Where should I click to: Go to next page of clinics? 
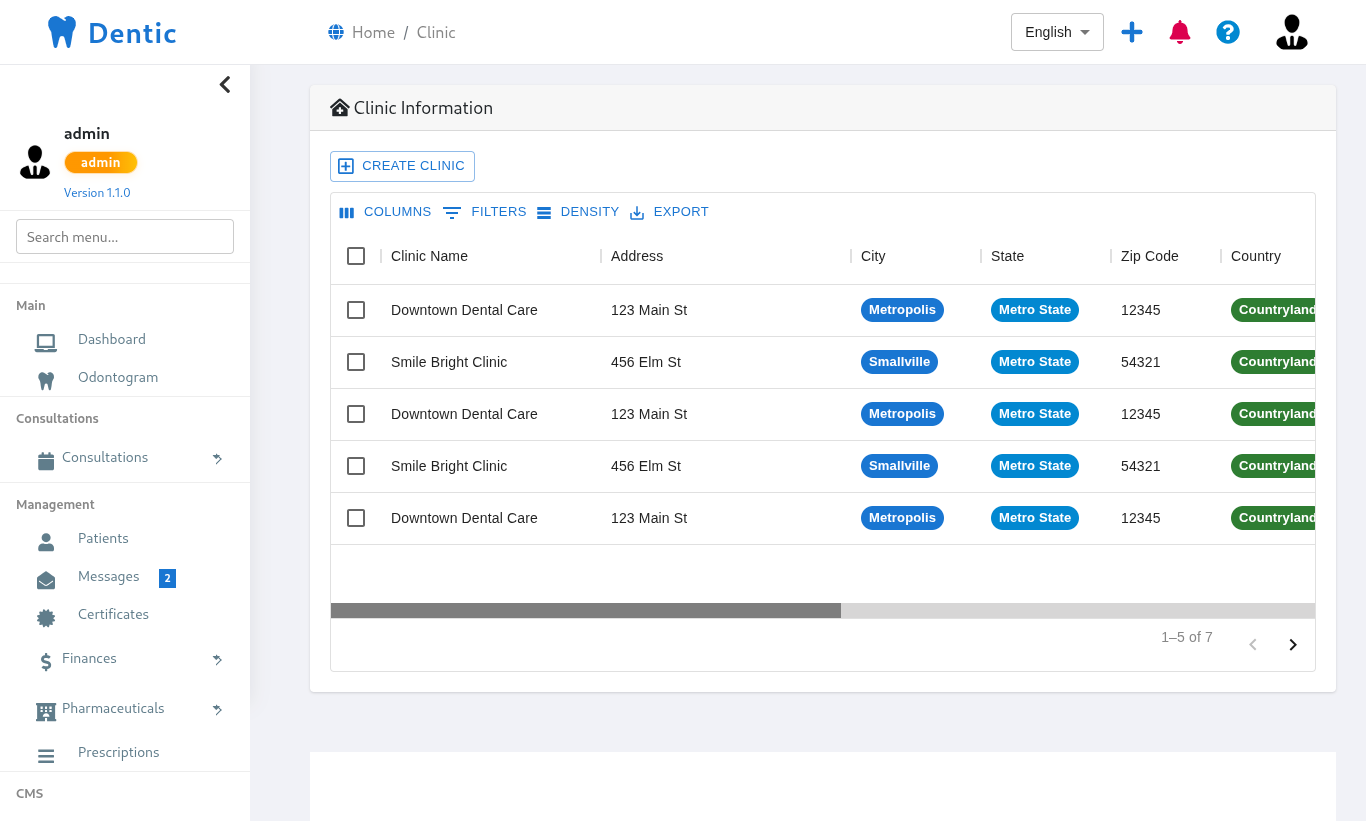[x=1292, y=645]
